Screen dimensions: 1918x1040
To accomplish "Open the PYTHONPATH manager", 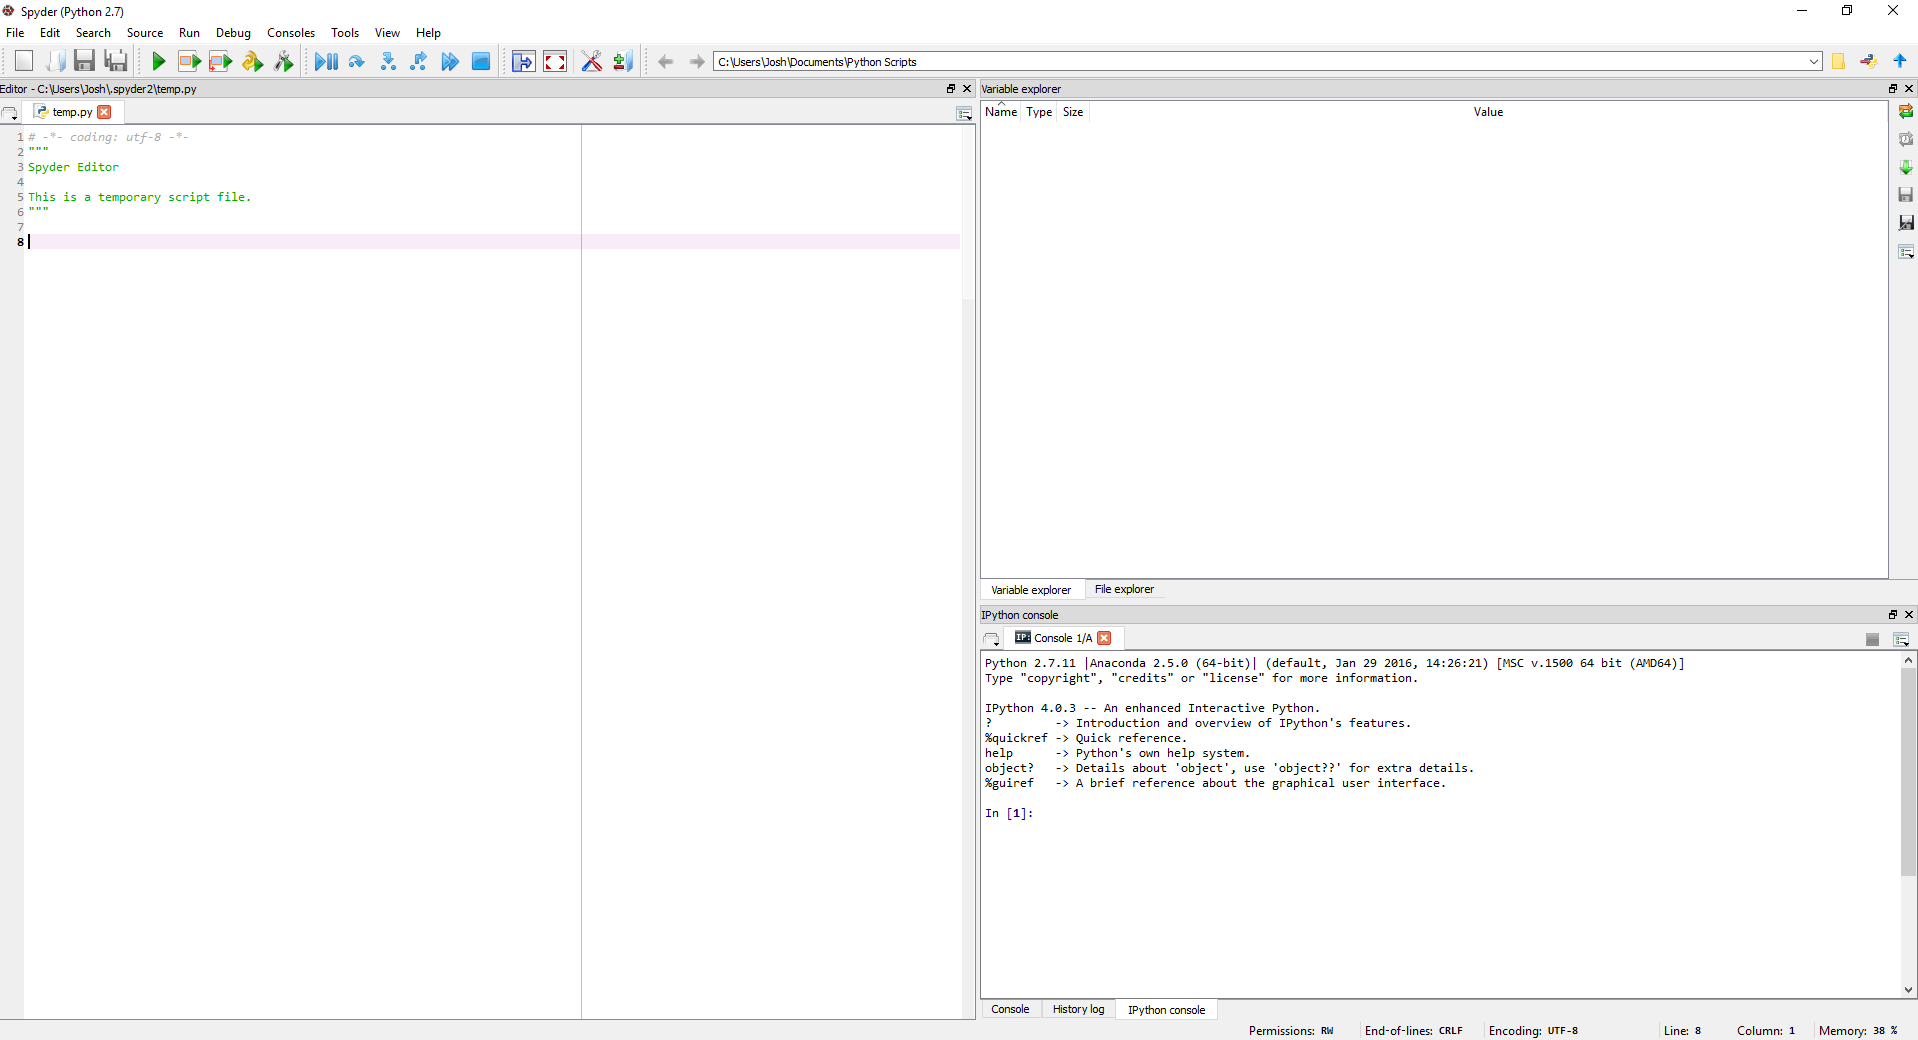I will (x=623, y=61).
